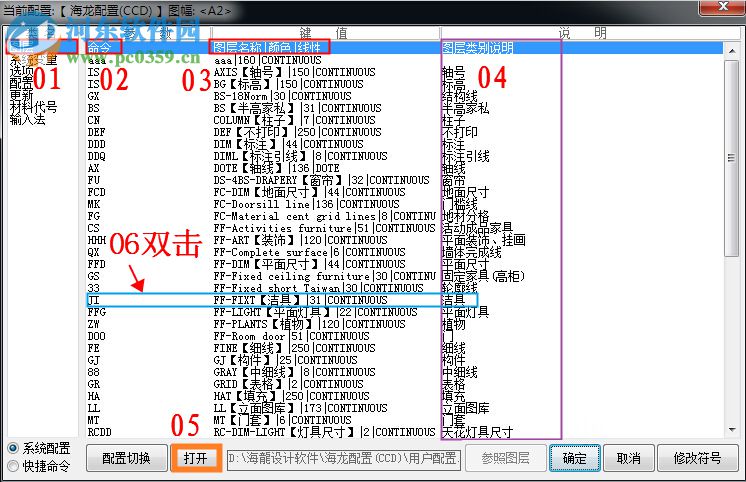
Task: Select the FF-Activities furniture 活动成品家具 row
Action: click(404, 228)
